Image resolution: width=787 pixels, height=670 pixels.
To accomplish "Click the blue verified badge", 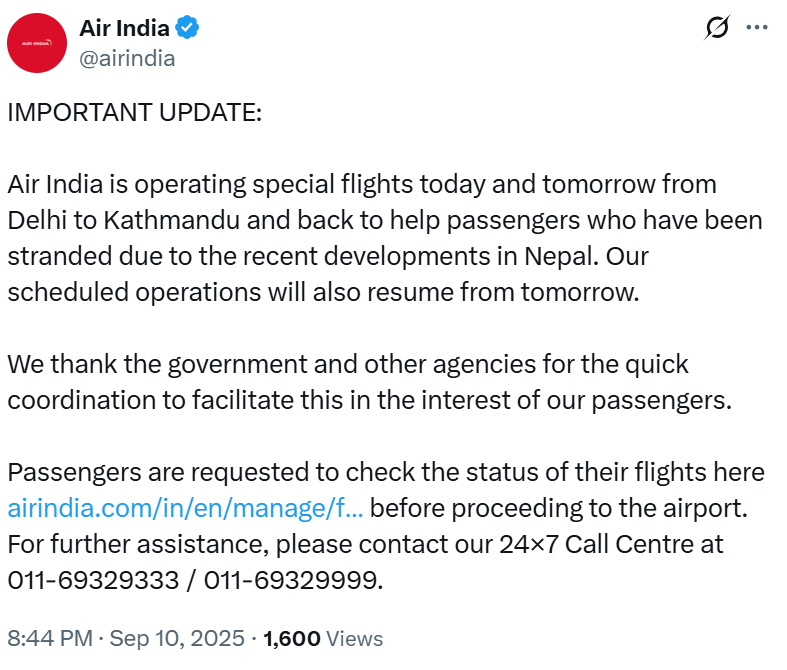I will [189, 28].
